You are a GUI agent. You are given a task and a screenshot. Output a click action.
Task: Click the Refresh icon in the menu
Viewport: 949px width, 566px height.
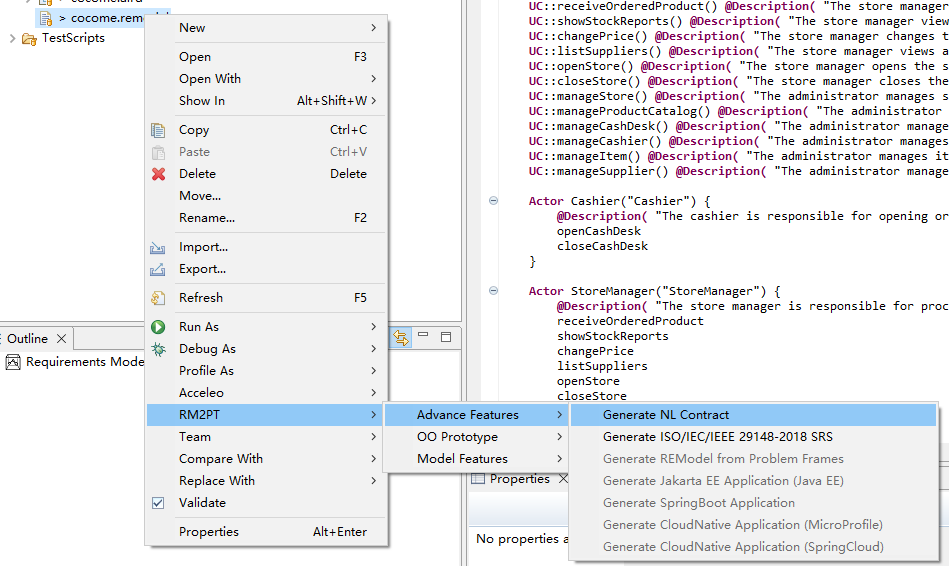[x=158, y=298]
